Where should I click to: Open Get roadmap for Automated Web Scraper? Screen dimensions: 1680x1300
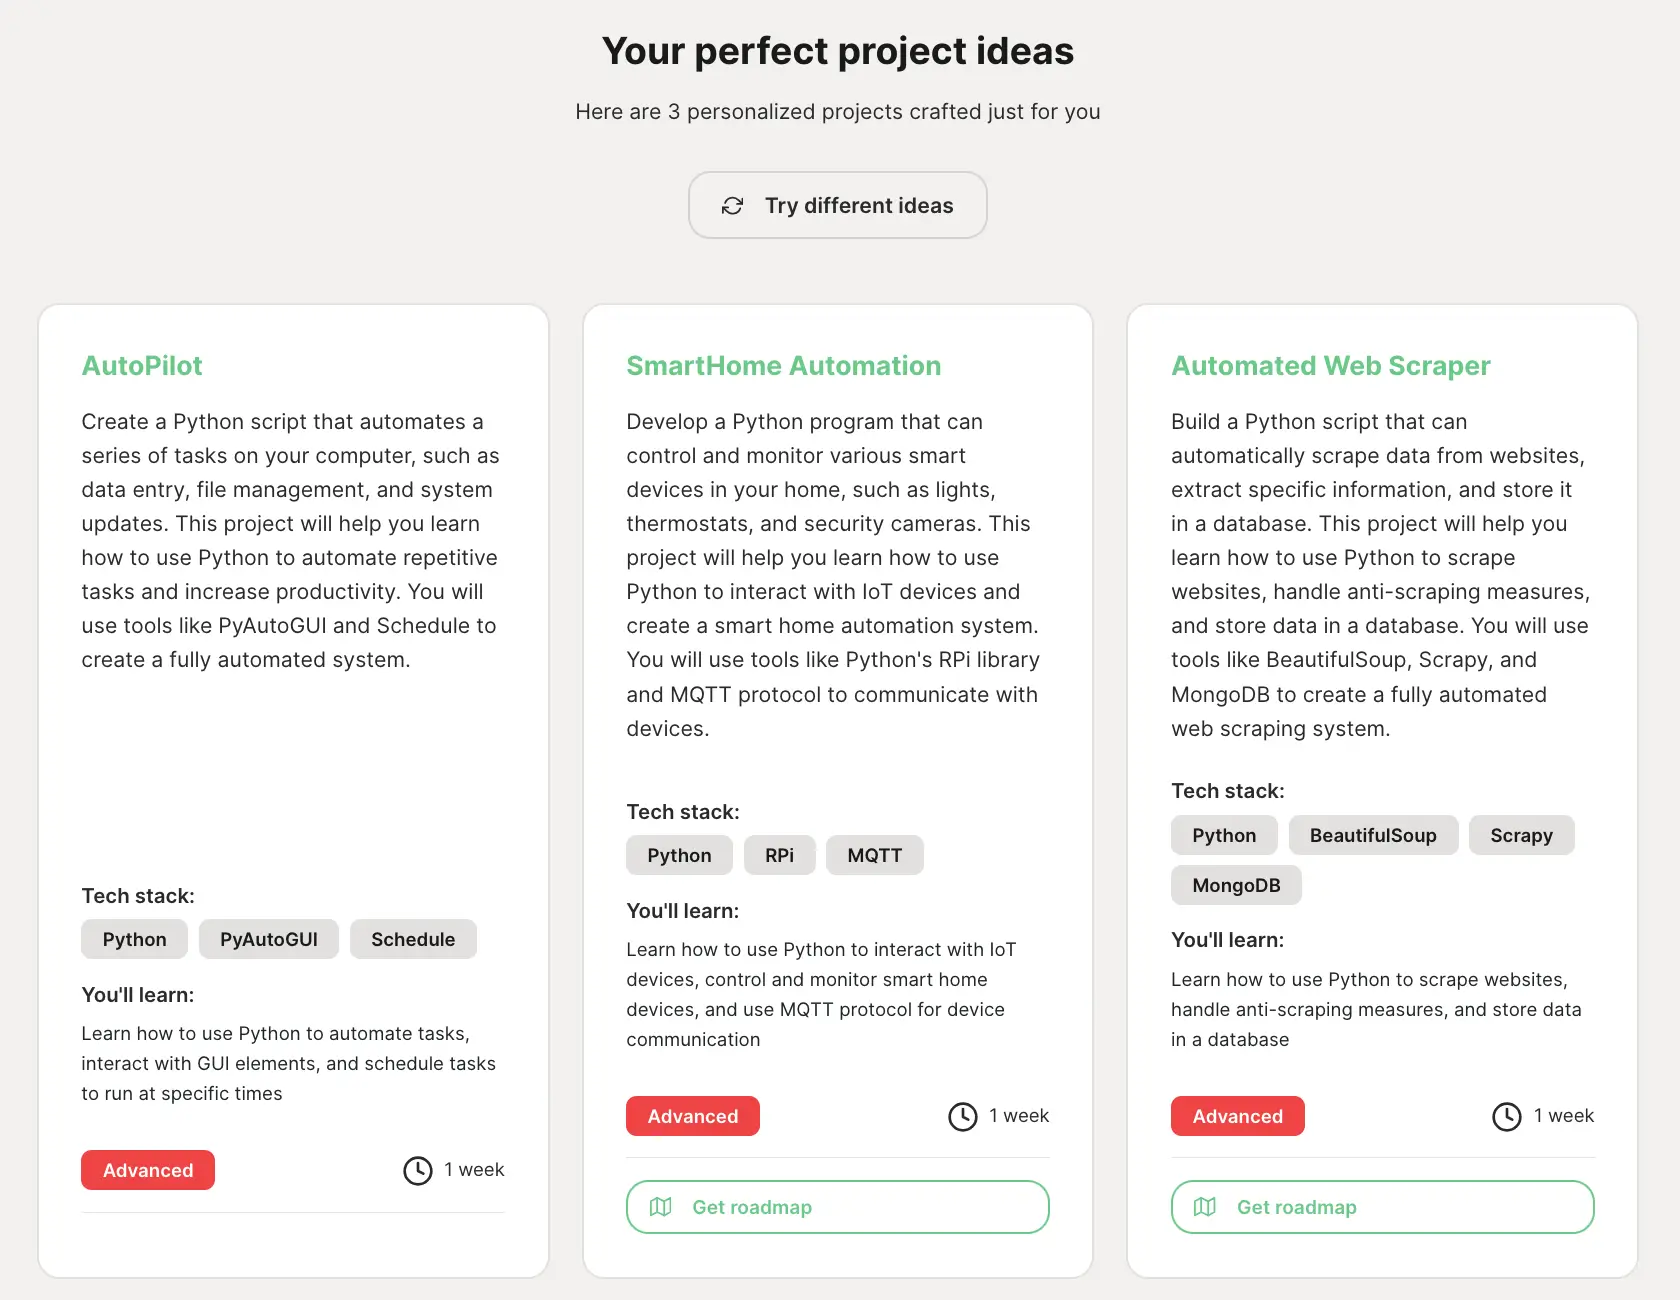[x=1383, y=1207]
